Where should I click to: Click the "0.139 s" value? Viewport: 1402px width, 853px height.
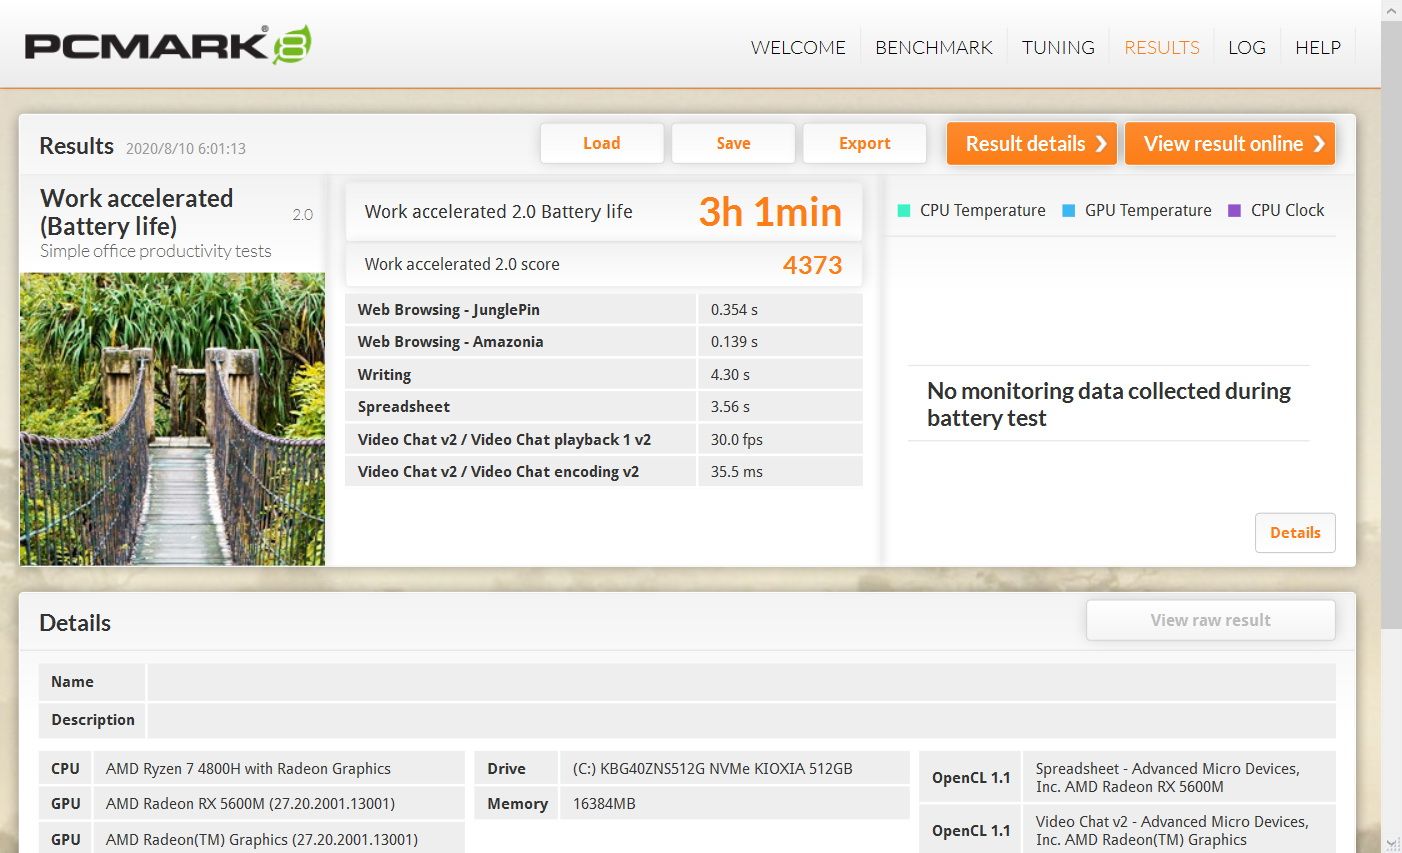[734, 342]
